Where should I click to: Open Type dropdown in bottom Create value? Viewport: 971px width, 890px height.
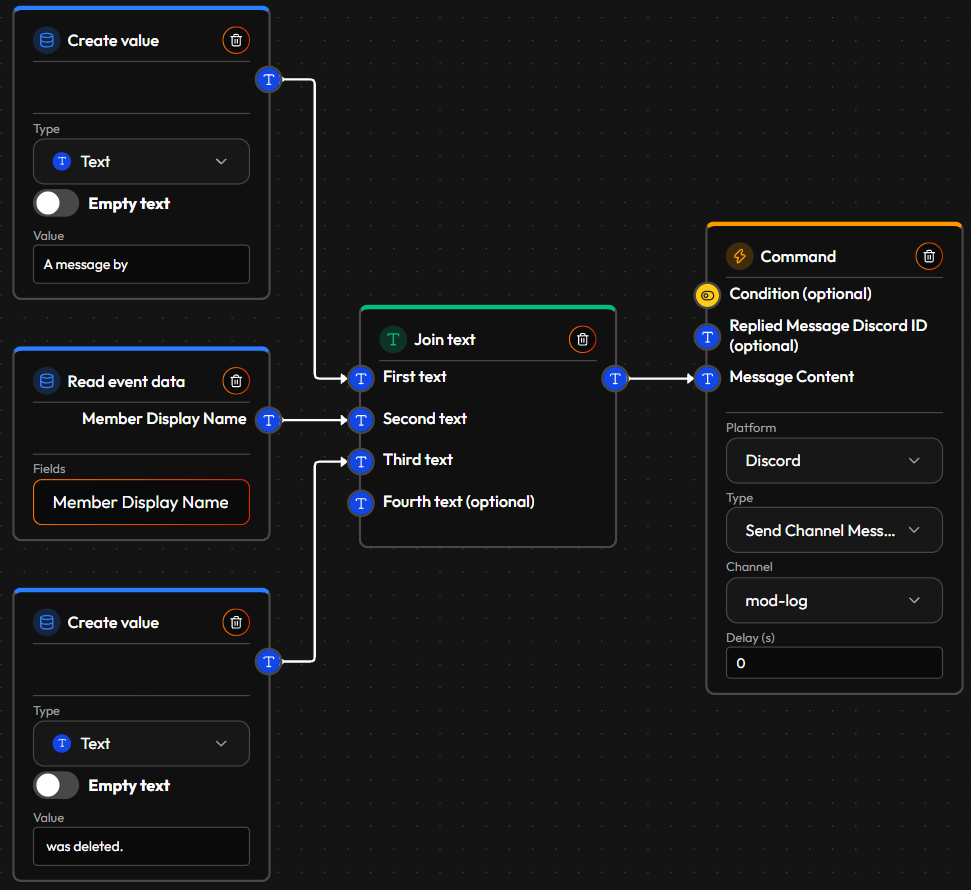(141, 743)
